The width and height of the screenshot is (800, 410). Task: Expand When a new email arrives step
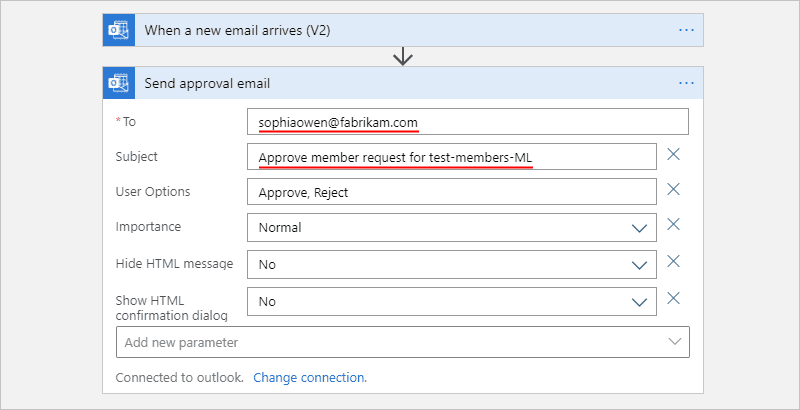tap(403, 31)
